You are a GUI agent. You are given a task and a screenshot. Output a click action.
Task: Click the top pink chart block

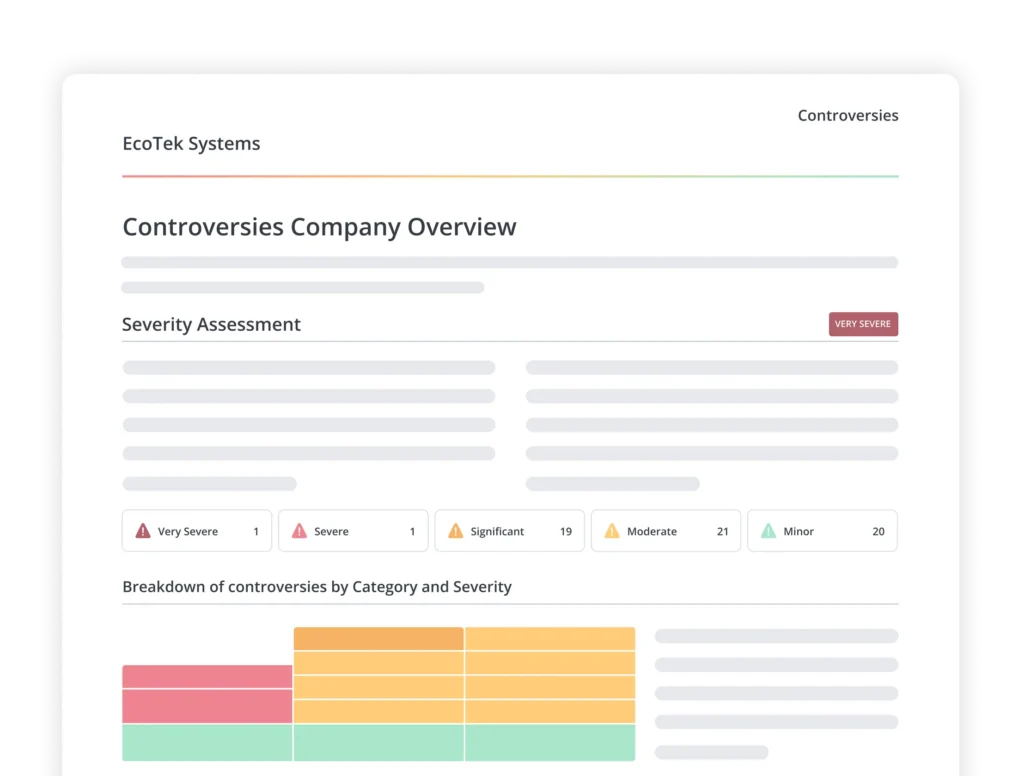click(207, 676)
